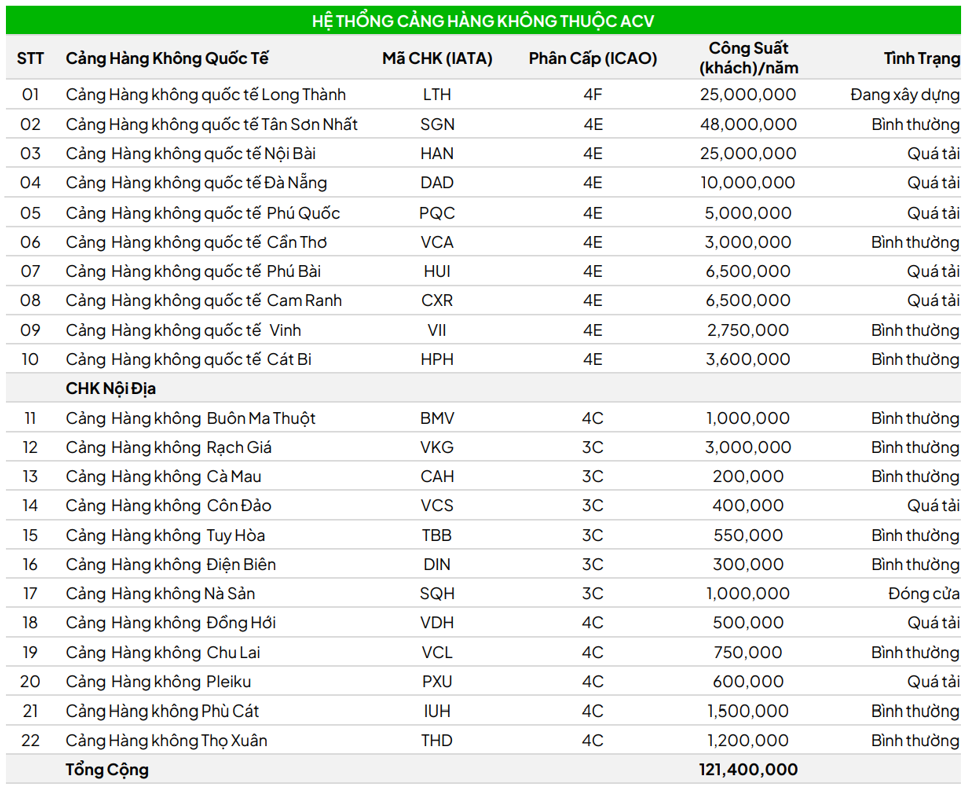Select the 'Cảng Hàng Không Quốc Tế' column header
967x788 pixels.
point(167,58)
